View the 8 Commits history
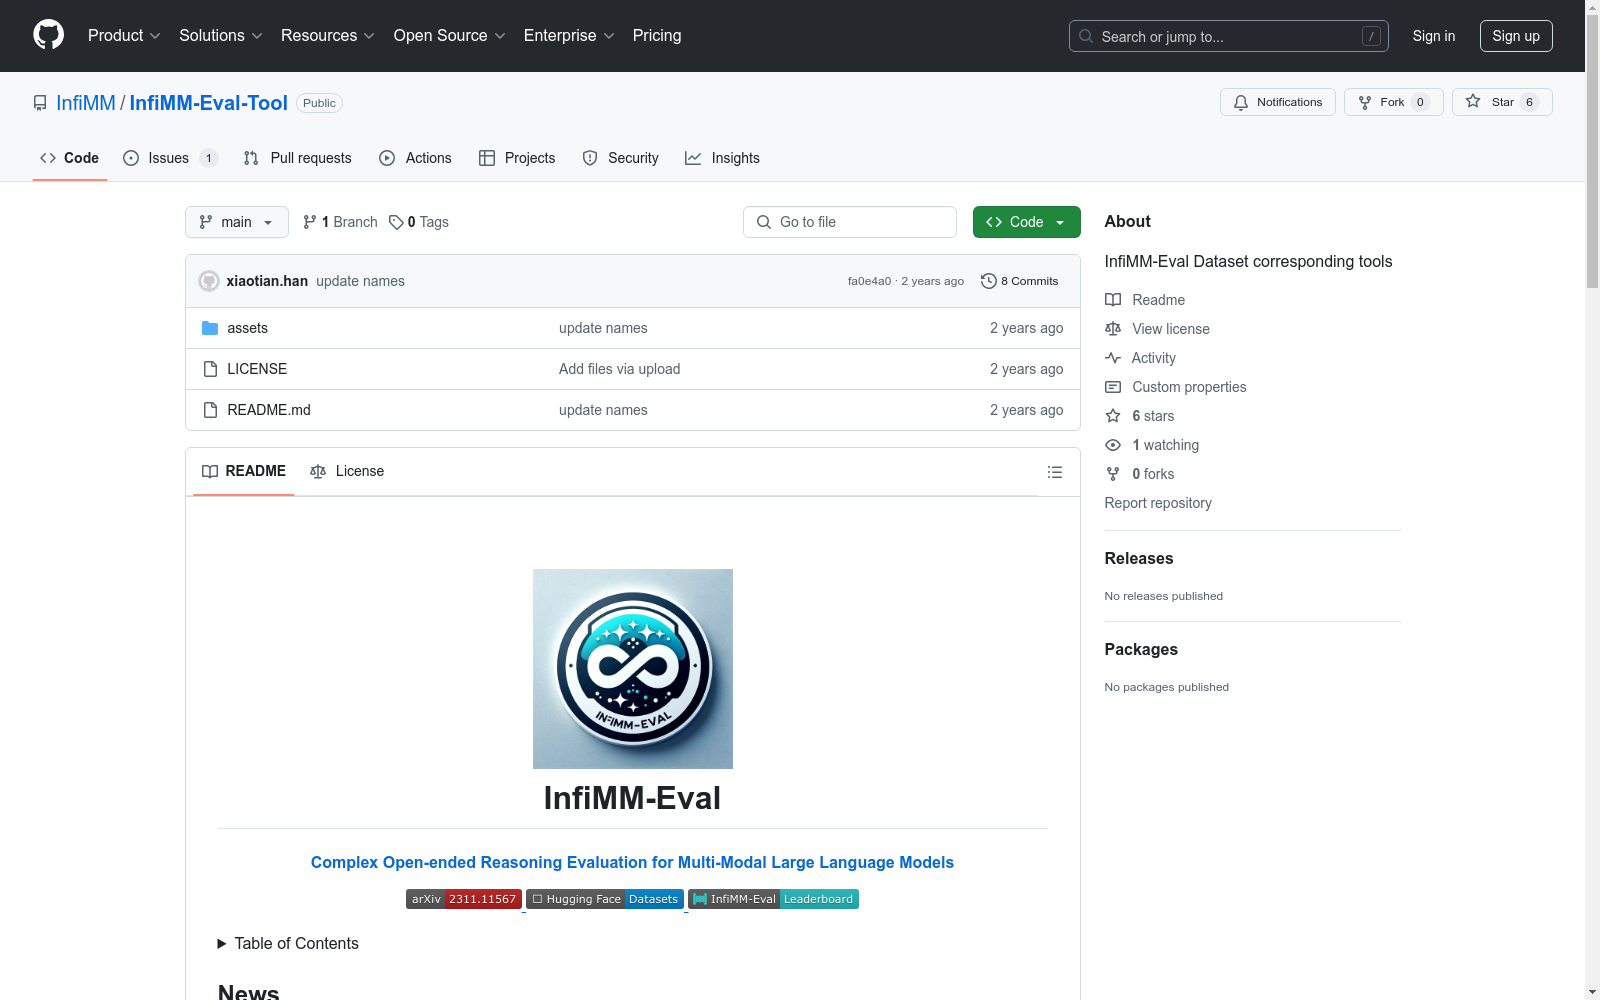The width and height of the screenshot is (1600, 1000). pos(1020,281)
